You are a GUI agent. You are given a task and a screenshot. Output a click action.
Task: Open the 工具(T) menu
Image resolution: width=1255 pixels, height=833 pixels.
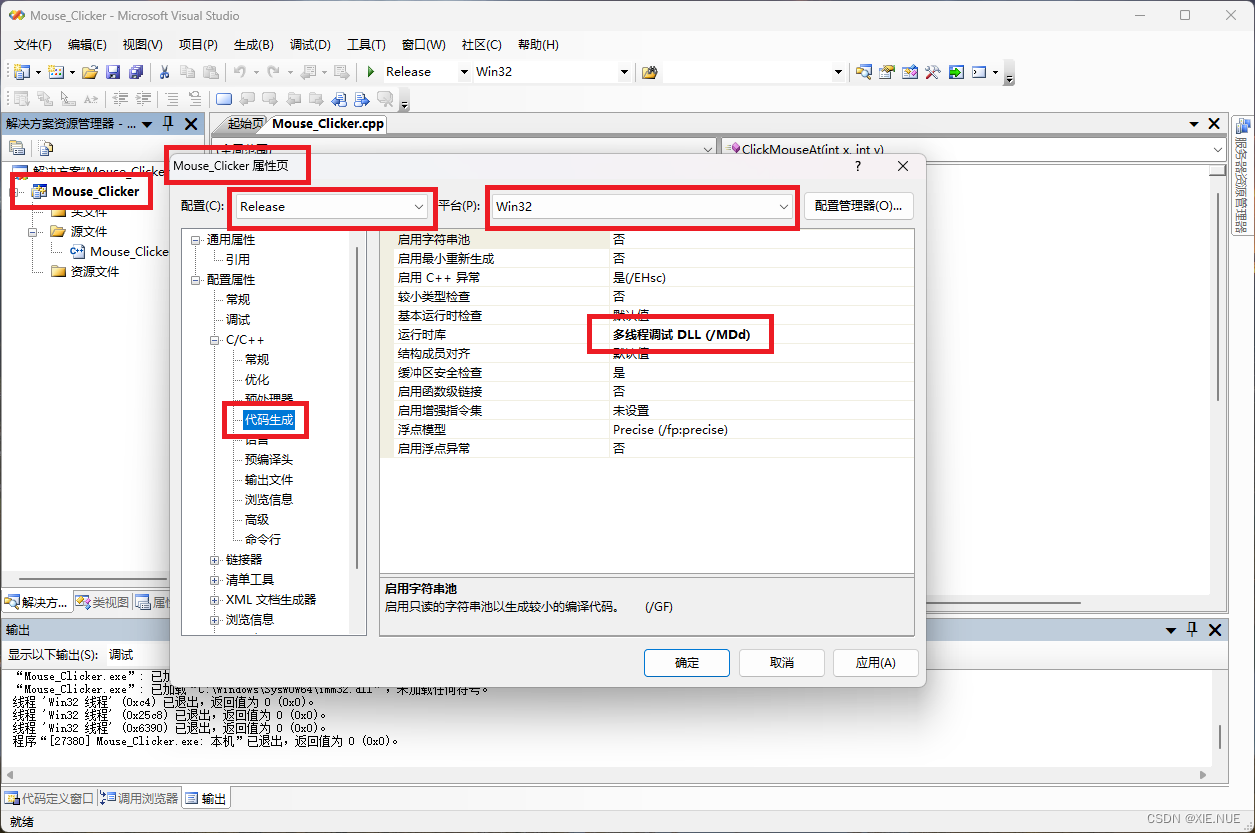pos(366,45)
